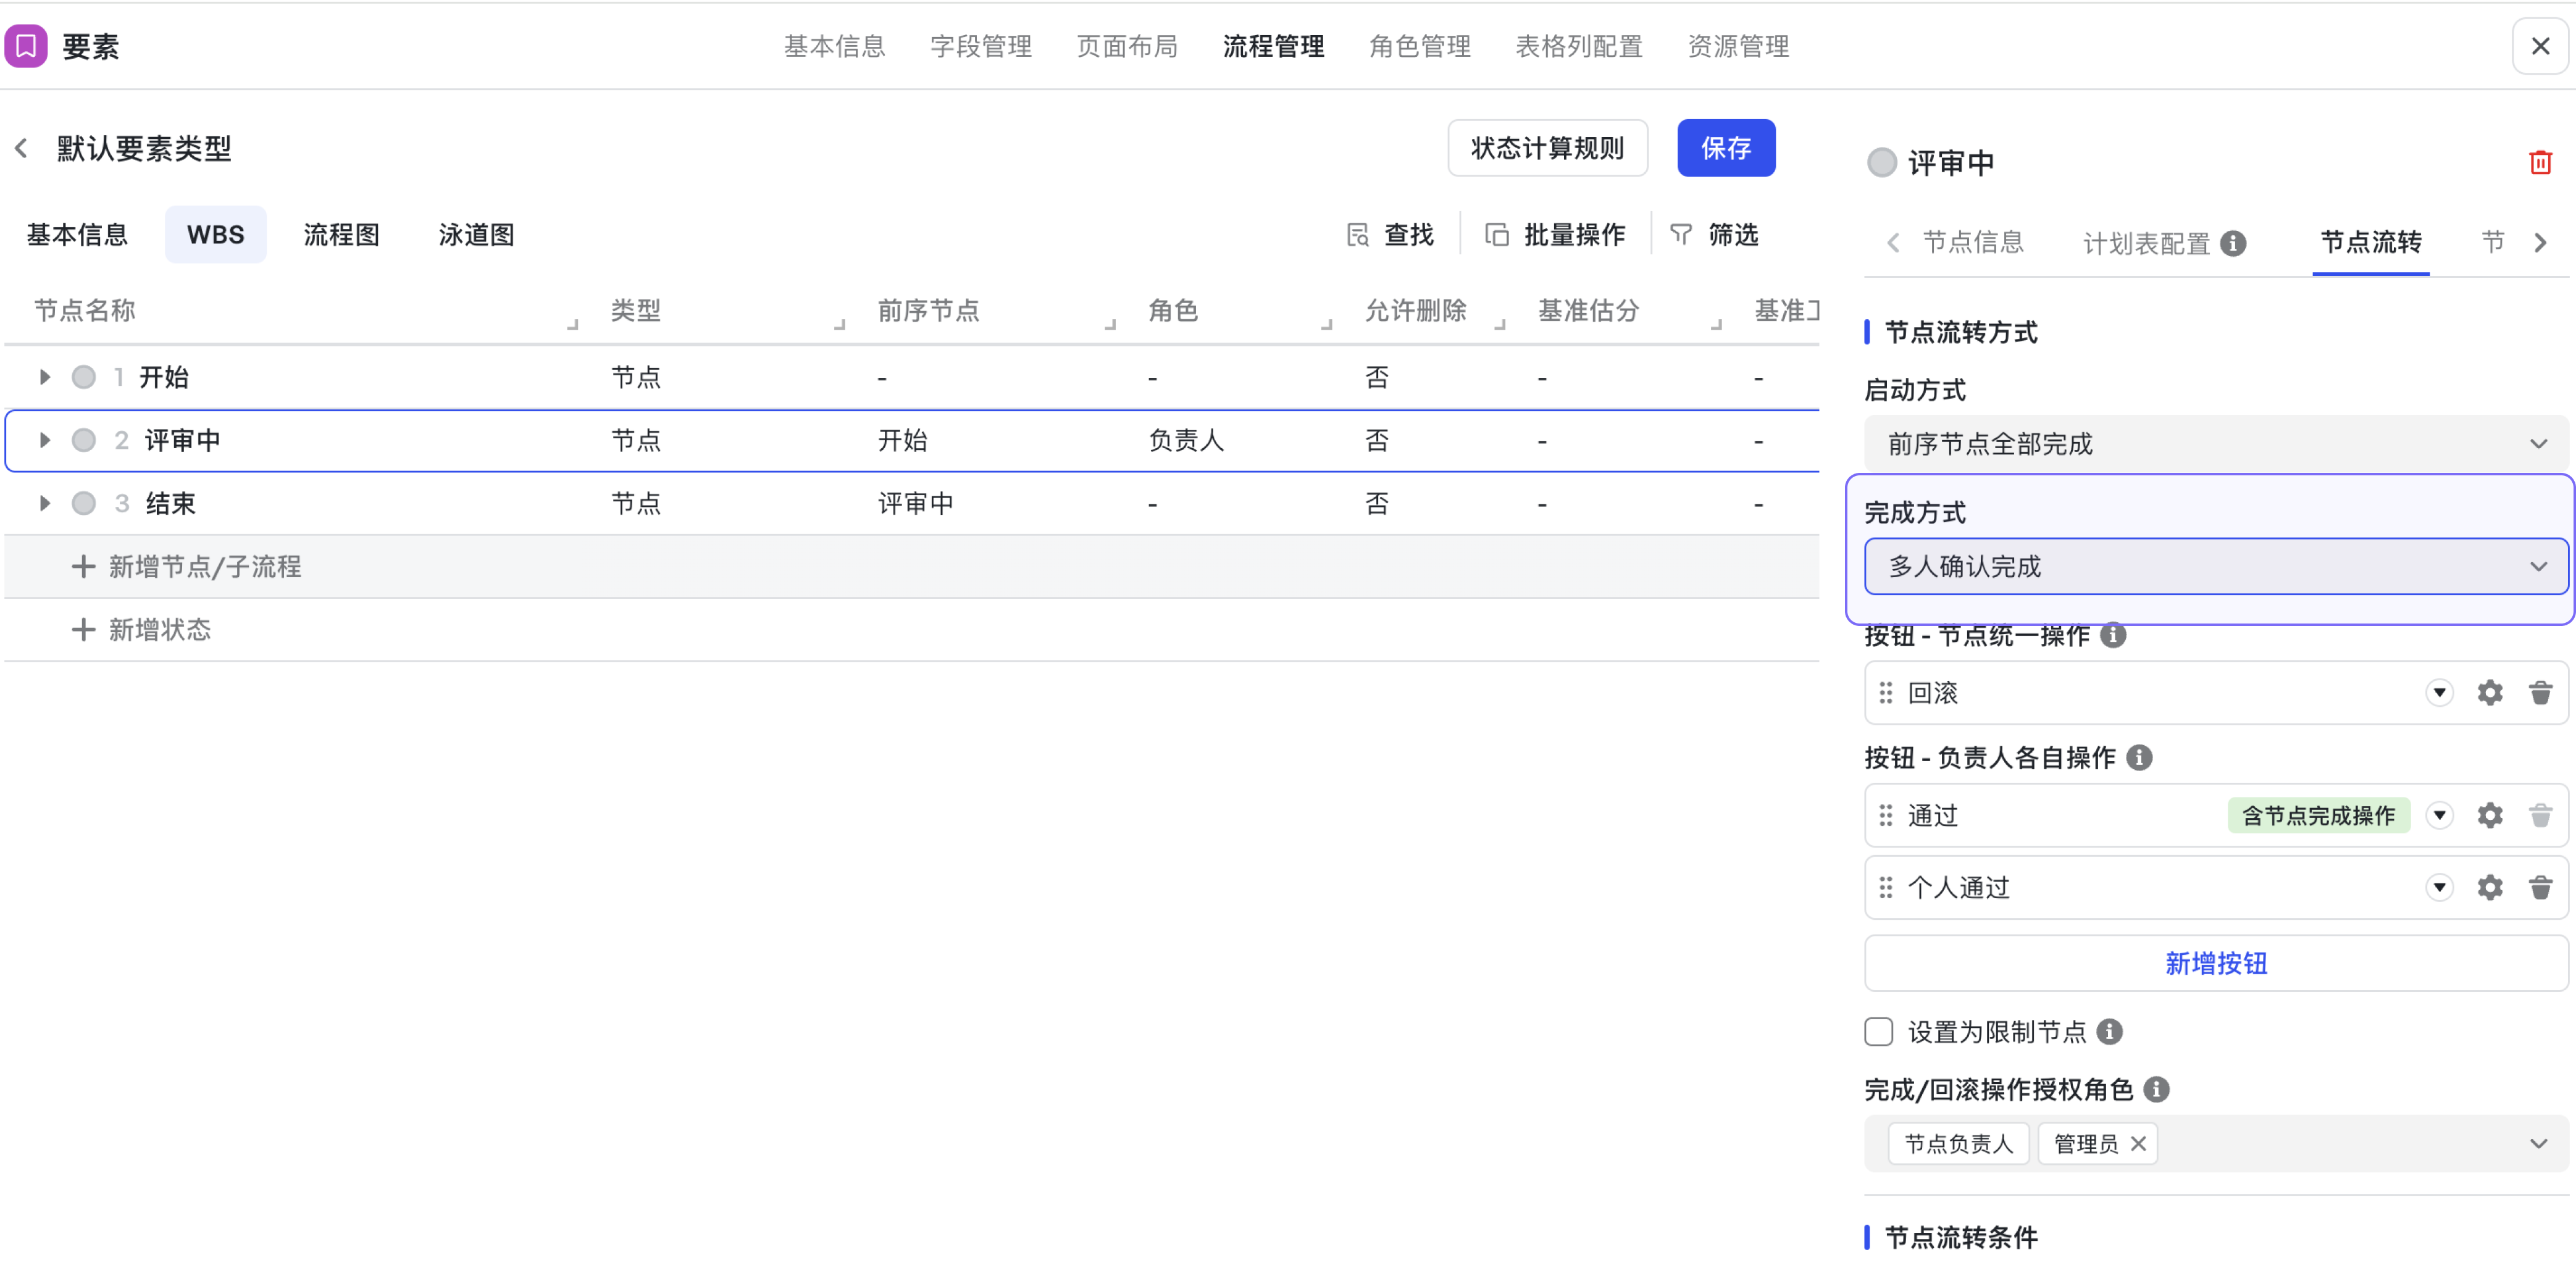
Task: Open the 流程图 view tab
Action: point(342,235)
